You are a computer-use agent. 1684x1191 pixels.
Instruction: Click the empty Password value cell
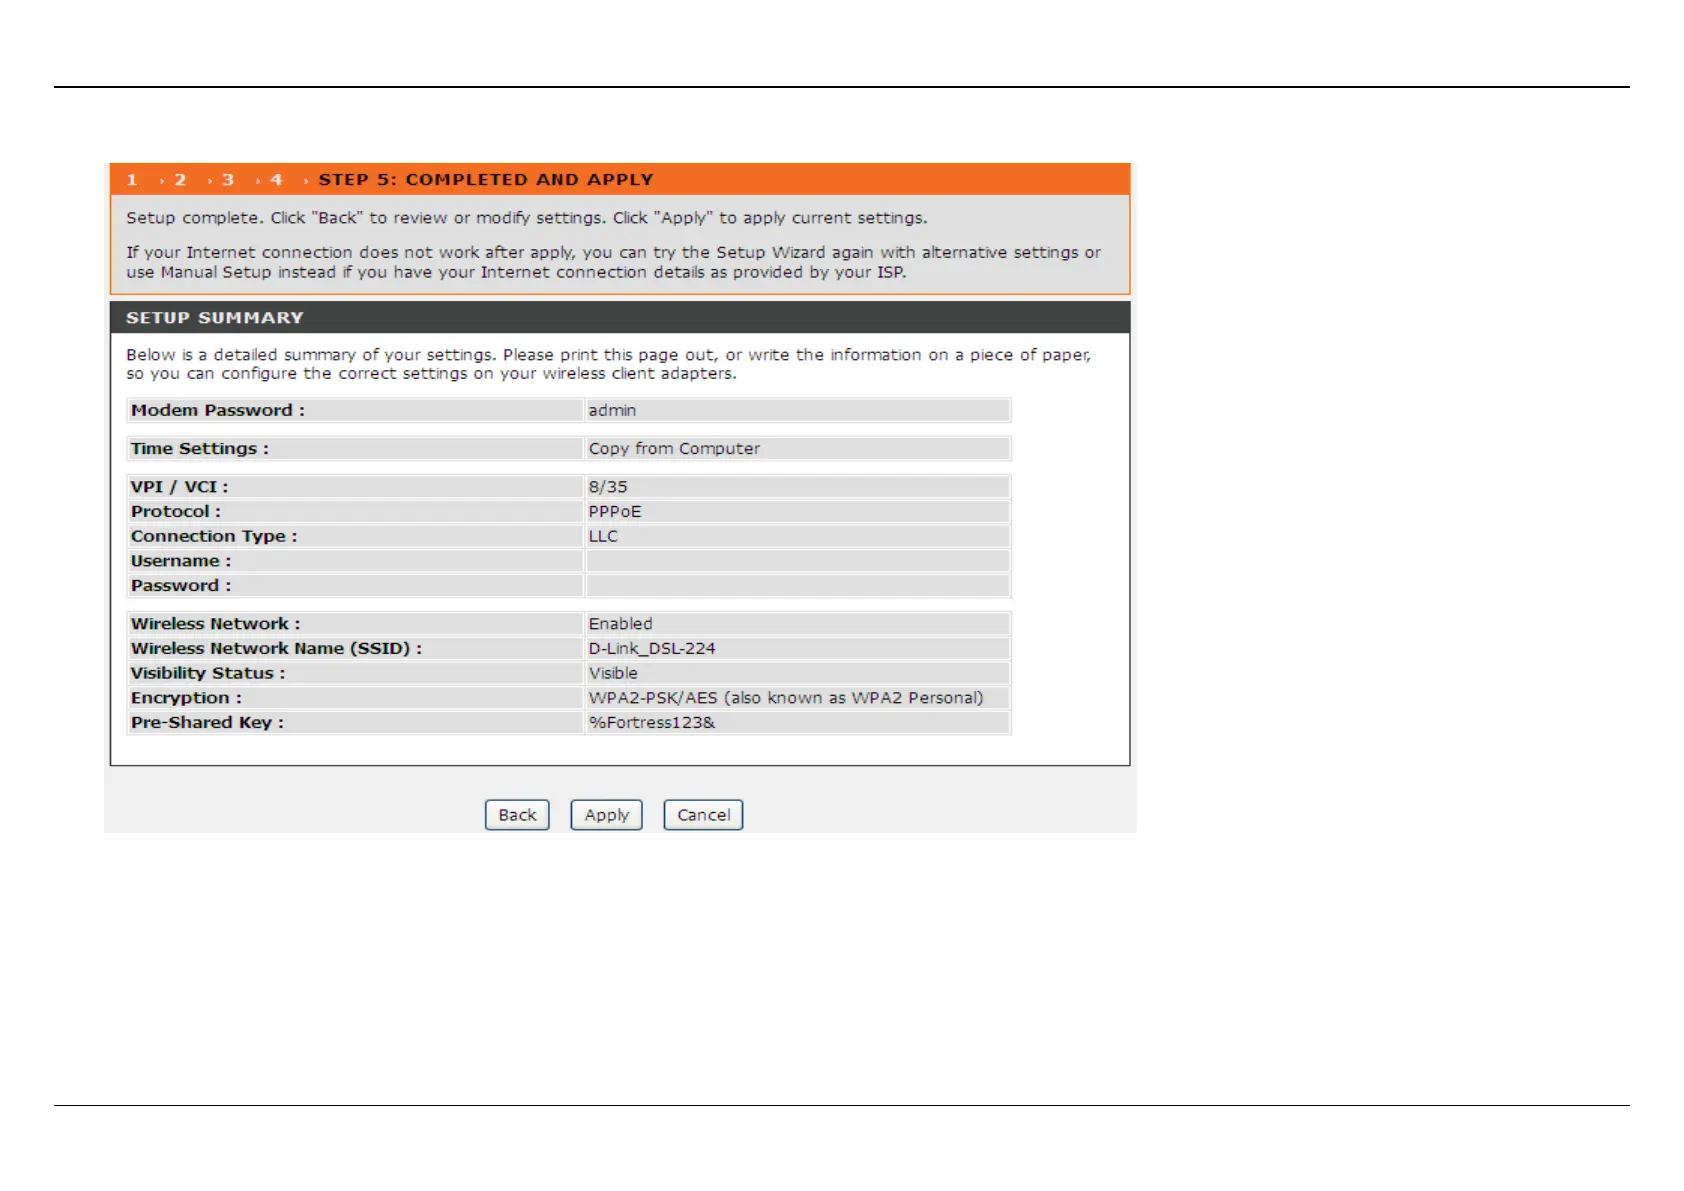(797, 585)
